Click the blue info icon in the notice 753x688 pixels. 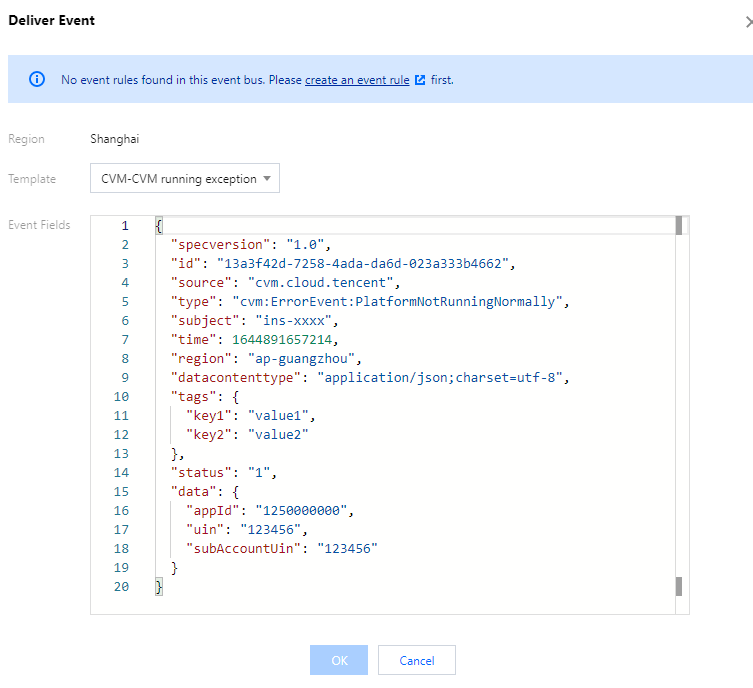tap(37, 79)
